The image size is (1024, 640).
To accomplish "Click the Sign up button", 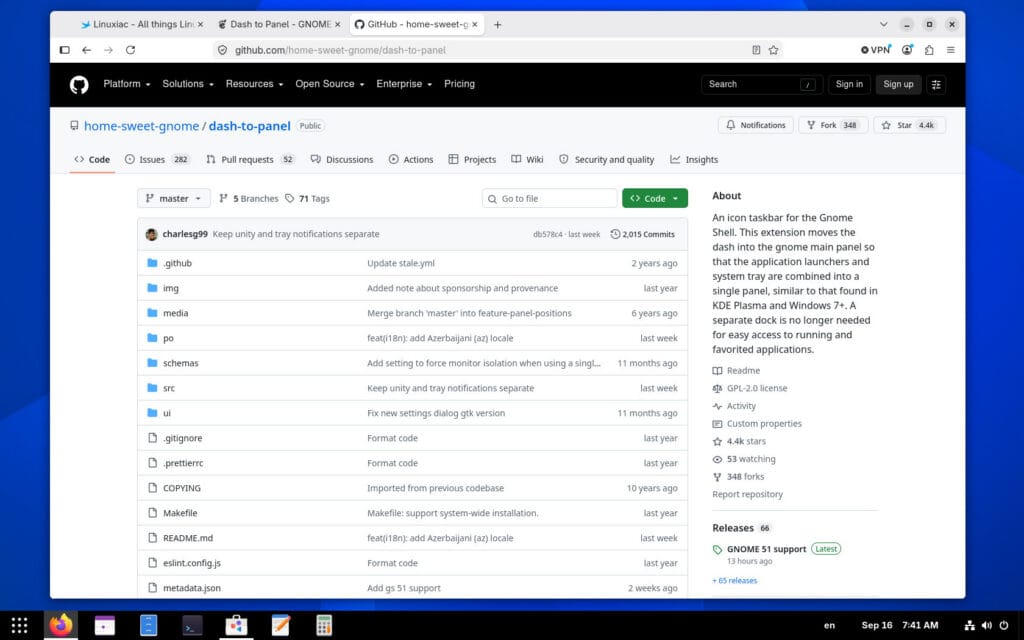I will tap(898, 84).
